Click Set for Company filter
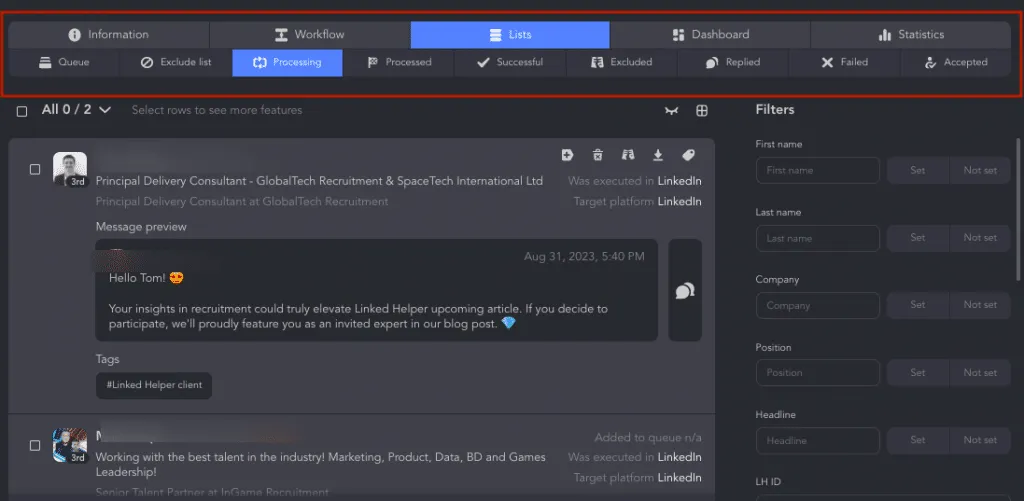The height and width of the screenshot is (501, 1024). [918, 306]
